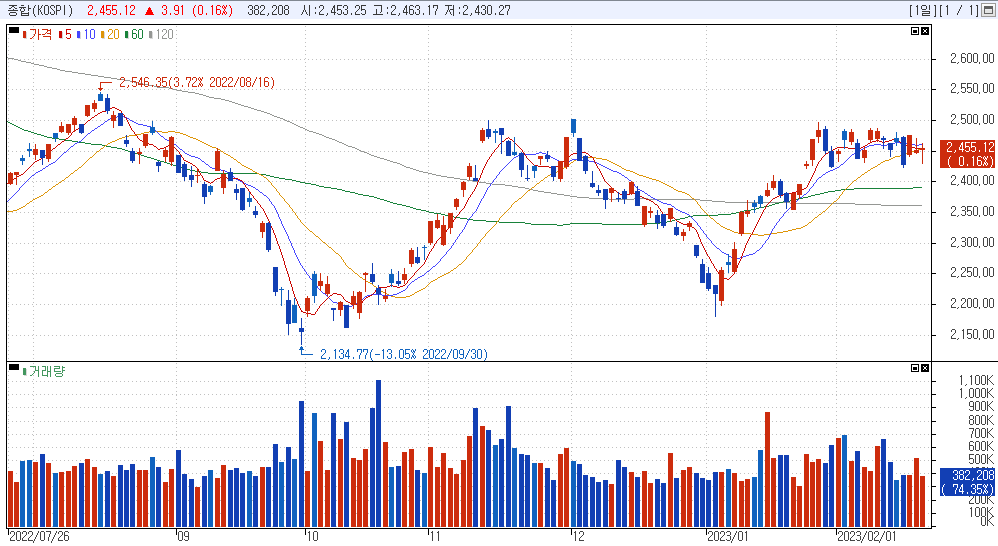Click the black handle icon of price panel
998x546 pixels.
[x=14, y=30]
